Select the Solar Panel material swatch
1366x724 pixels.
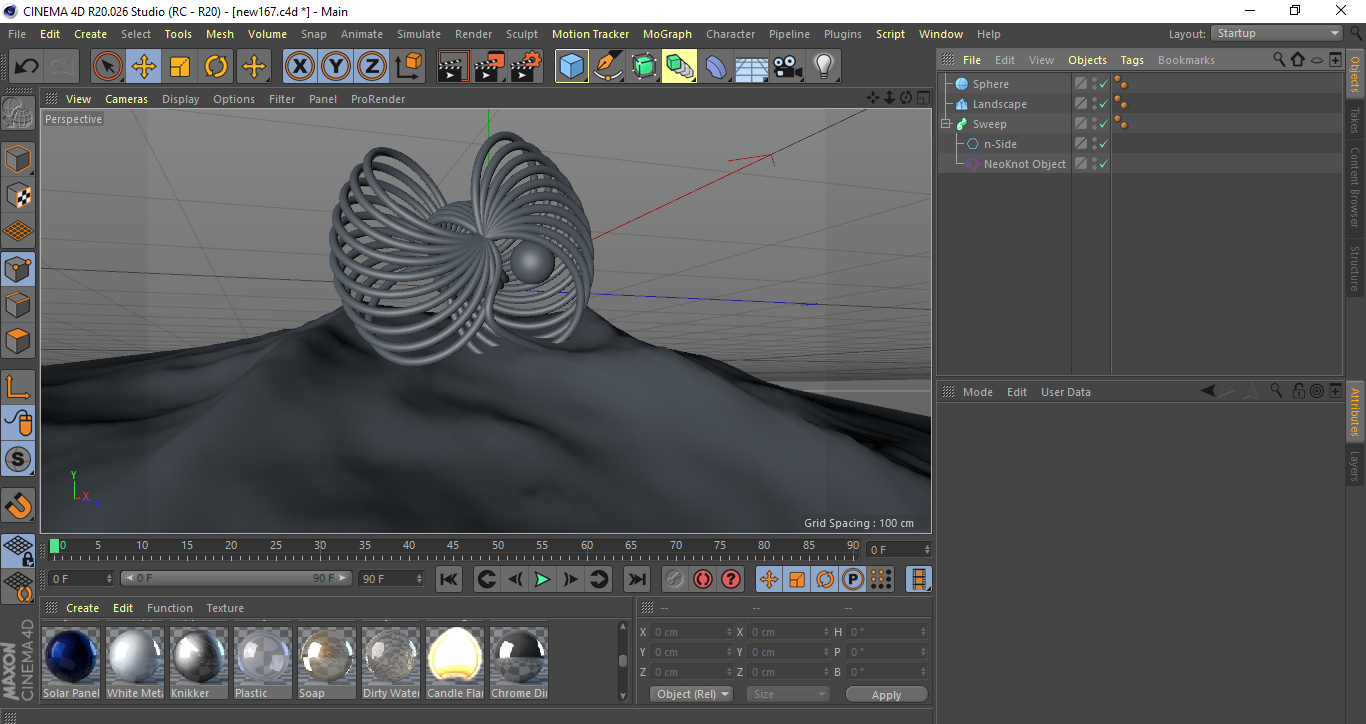71,664
